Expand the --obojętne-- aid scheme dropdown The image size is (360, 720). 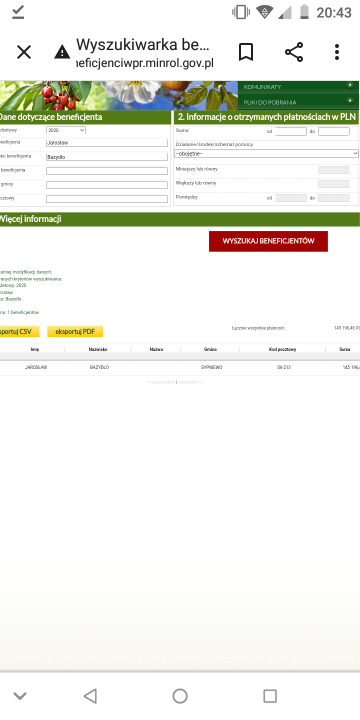pyautogui.click(x=266, y=153)
